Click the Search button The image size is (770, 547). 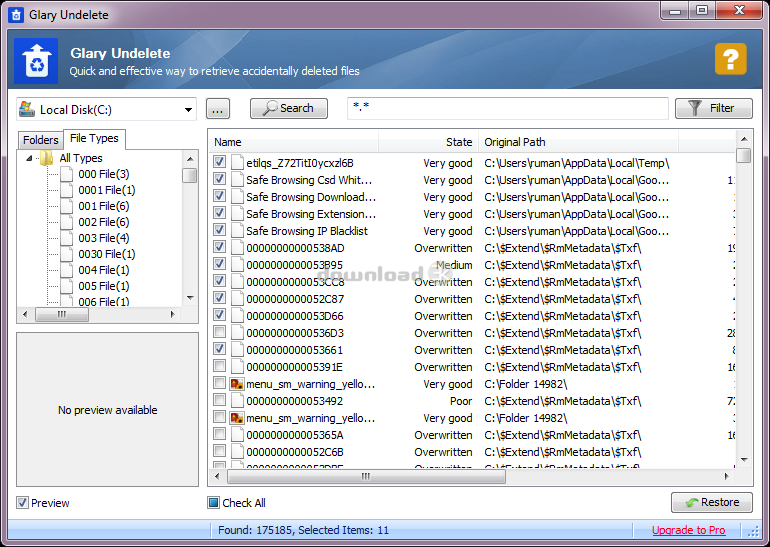[289, 109]
